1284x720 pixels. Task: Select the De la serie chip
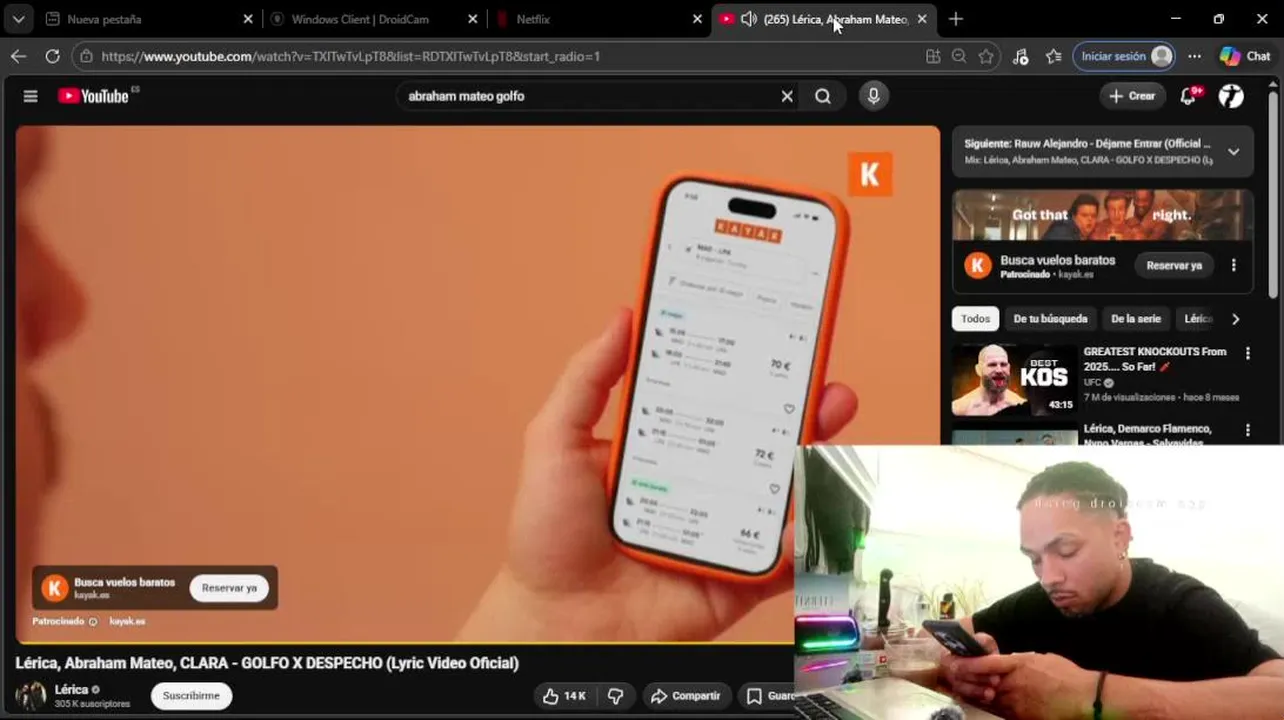[x=1136, y=319]
